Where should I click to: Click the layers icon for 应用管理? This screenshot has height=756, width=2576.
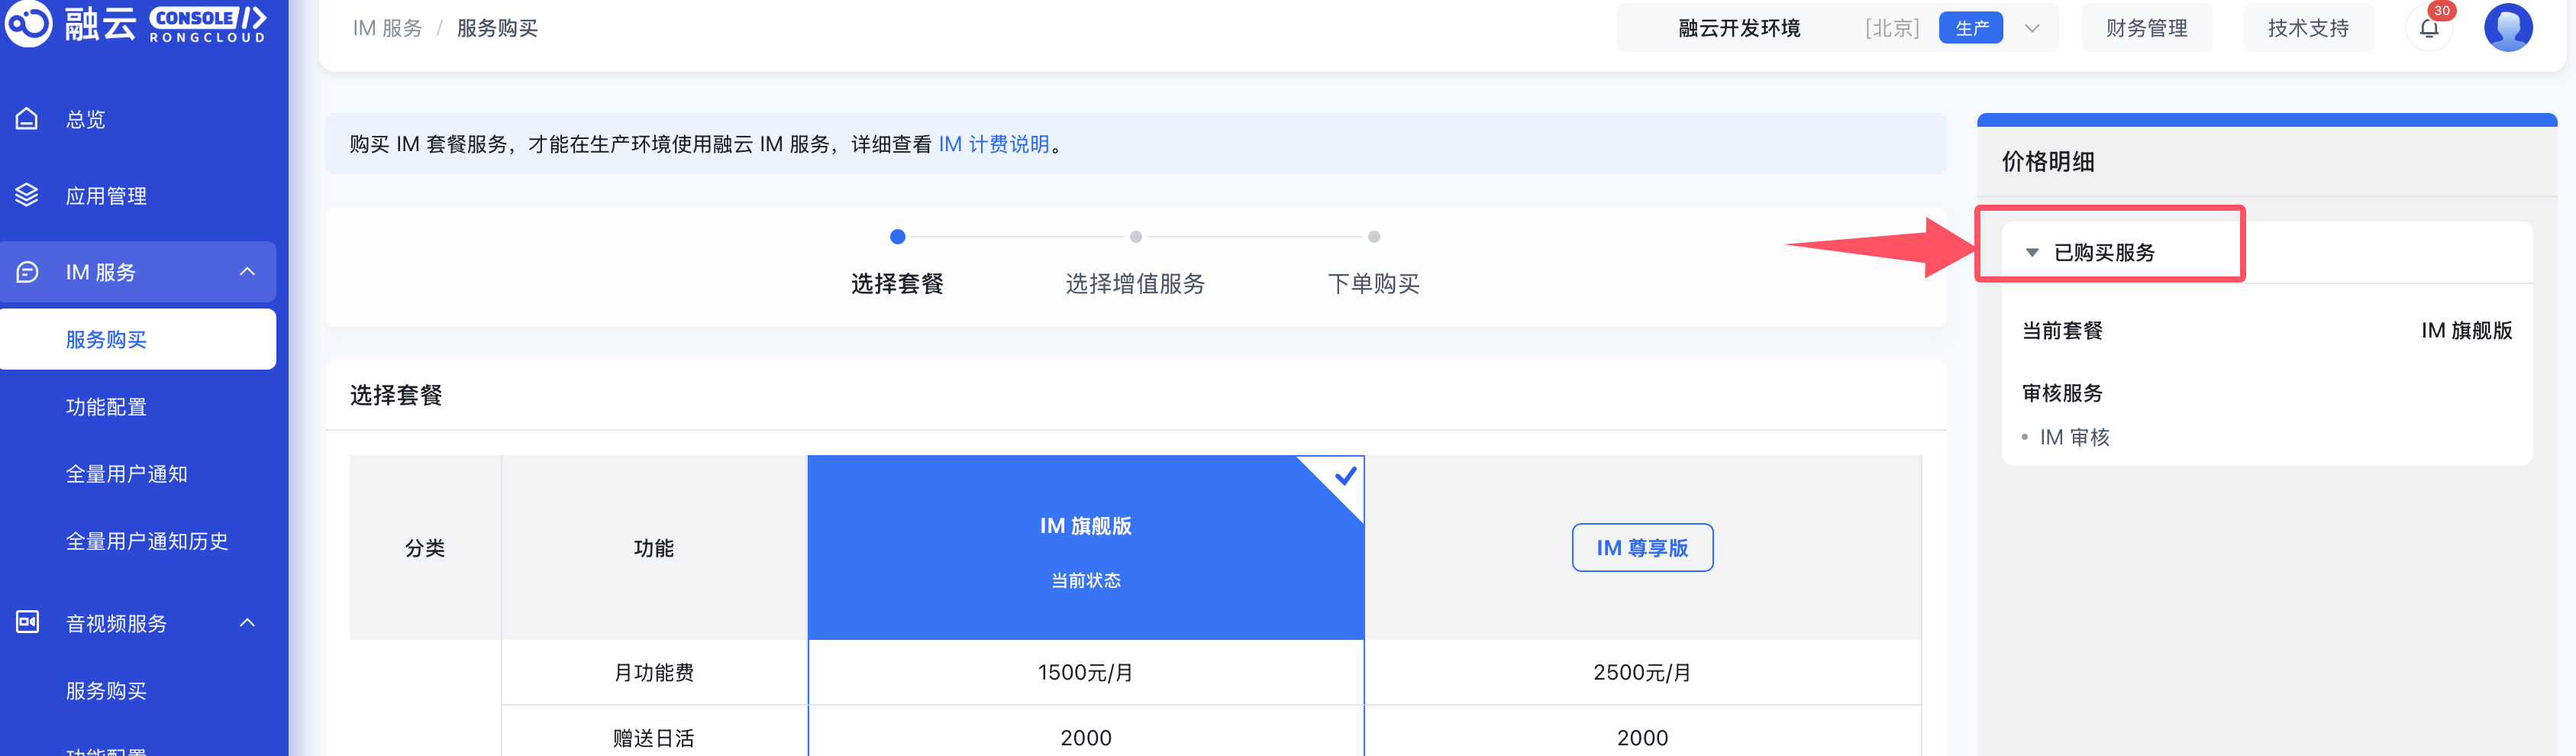(x=27, y=195)
